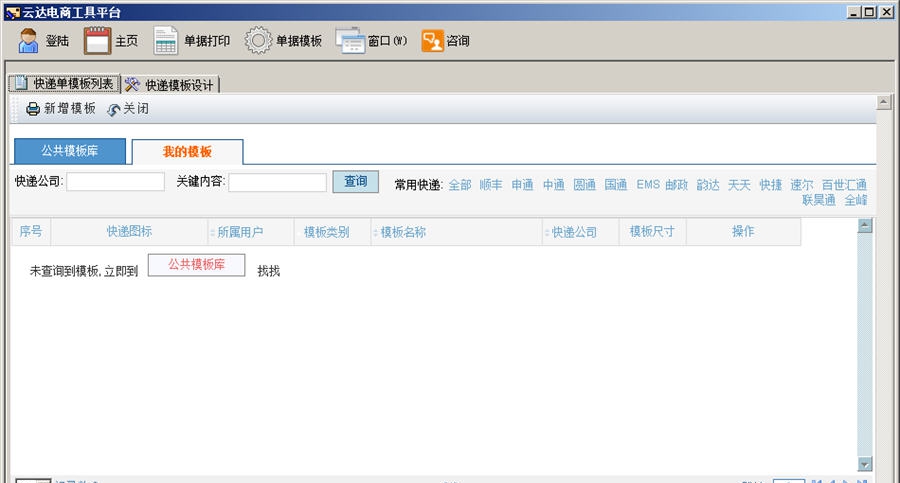Select the 公共模板库 tab
Image resolution: width=900 pixels, height=483 pixels.
69,151
